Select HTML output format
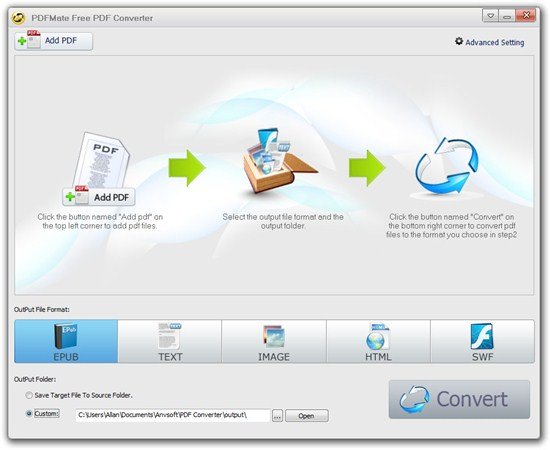This screenshot has height=450, width=550. (378, 341)
